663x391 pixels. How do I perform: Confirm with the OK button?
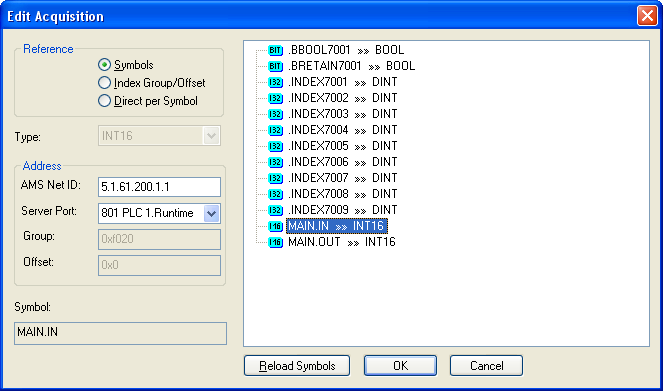(x=400, y=366)
